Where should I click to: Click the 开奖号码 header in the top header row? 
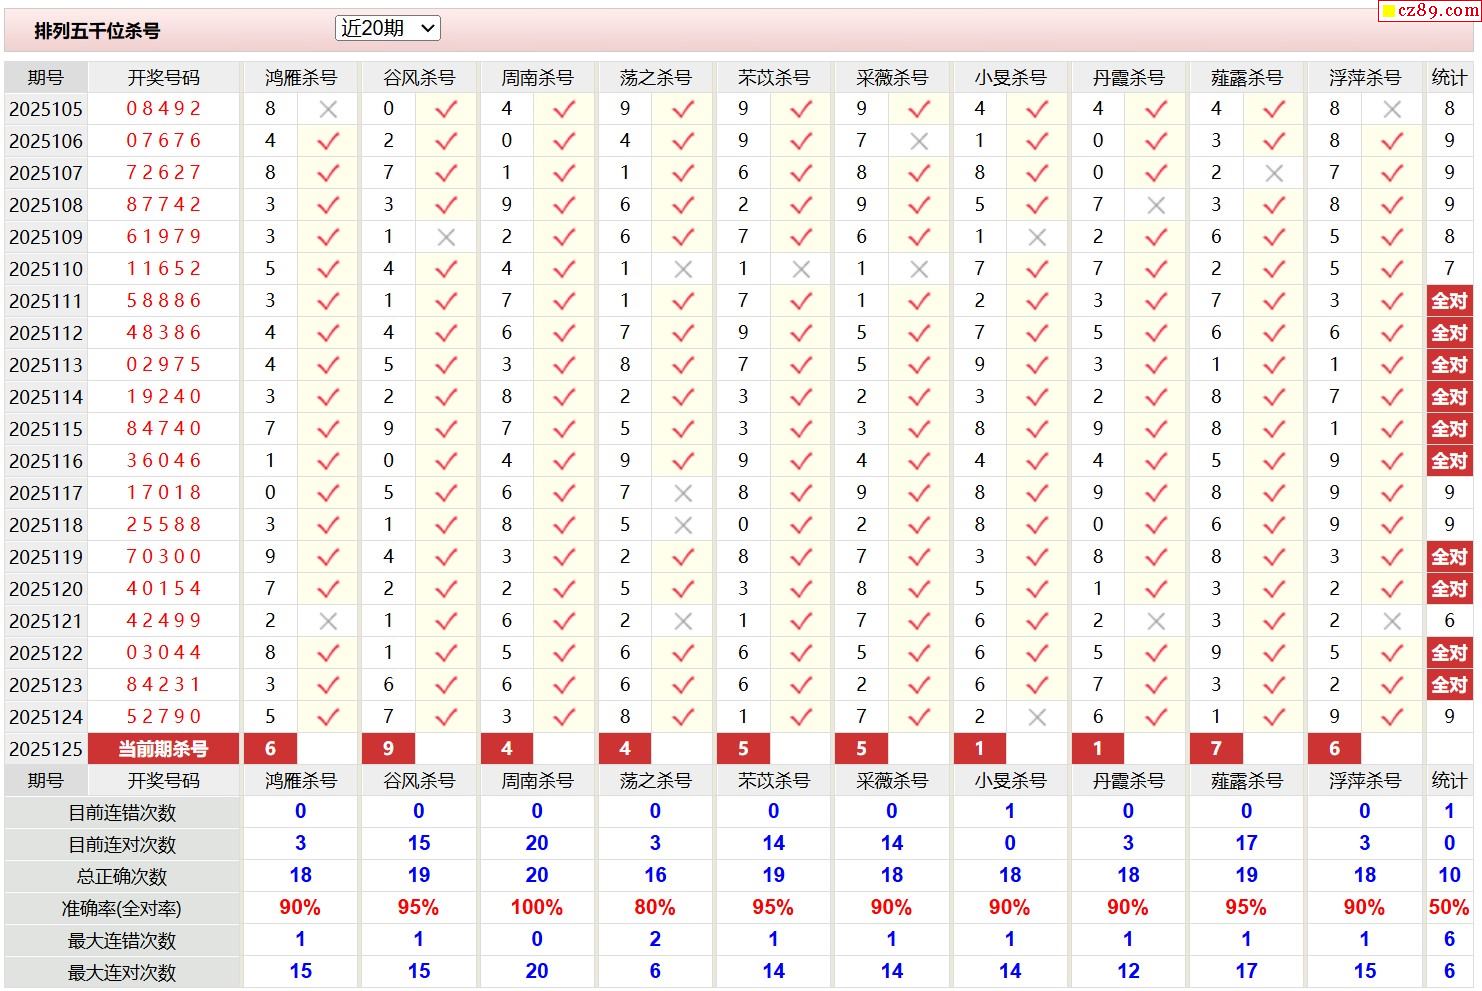pos(164,78)
